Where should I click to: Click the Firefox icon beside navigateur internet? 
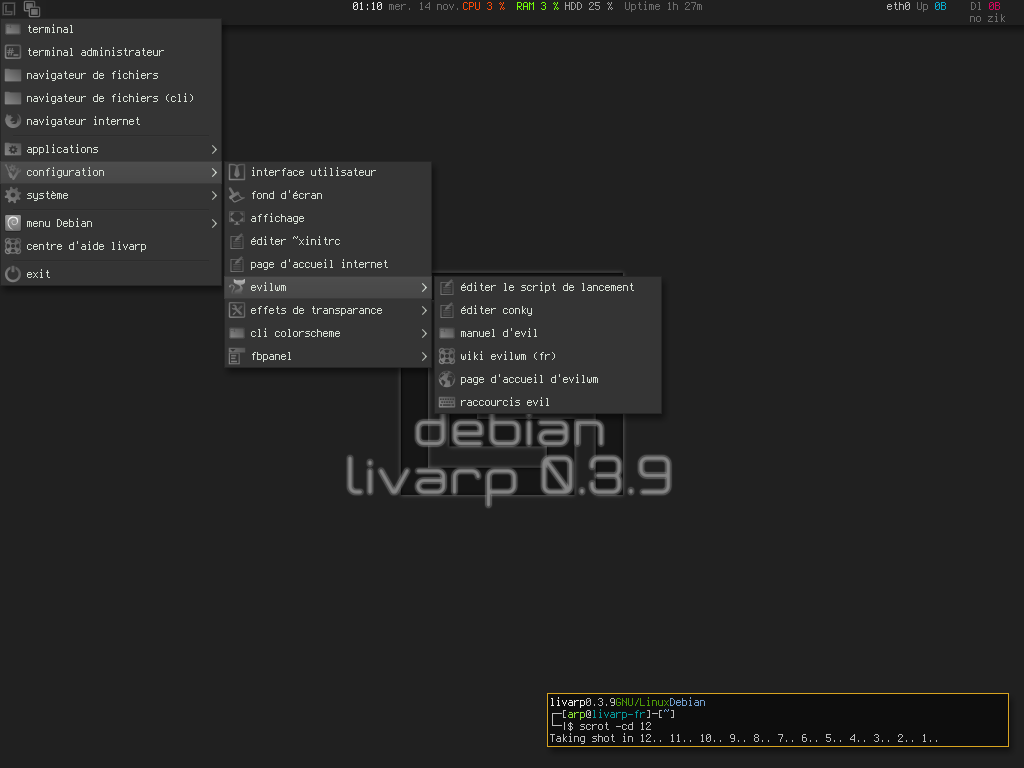(x=13, y=121)
